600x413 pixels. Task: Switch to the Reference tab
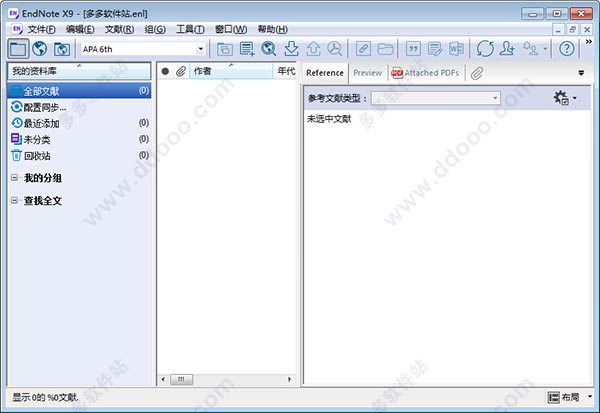(x=325, y=73)
